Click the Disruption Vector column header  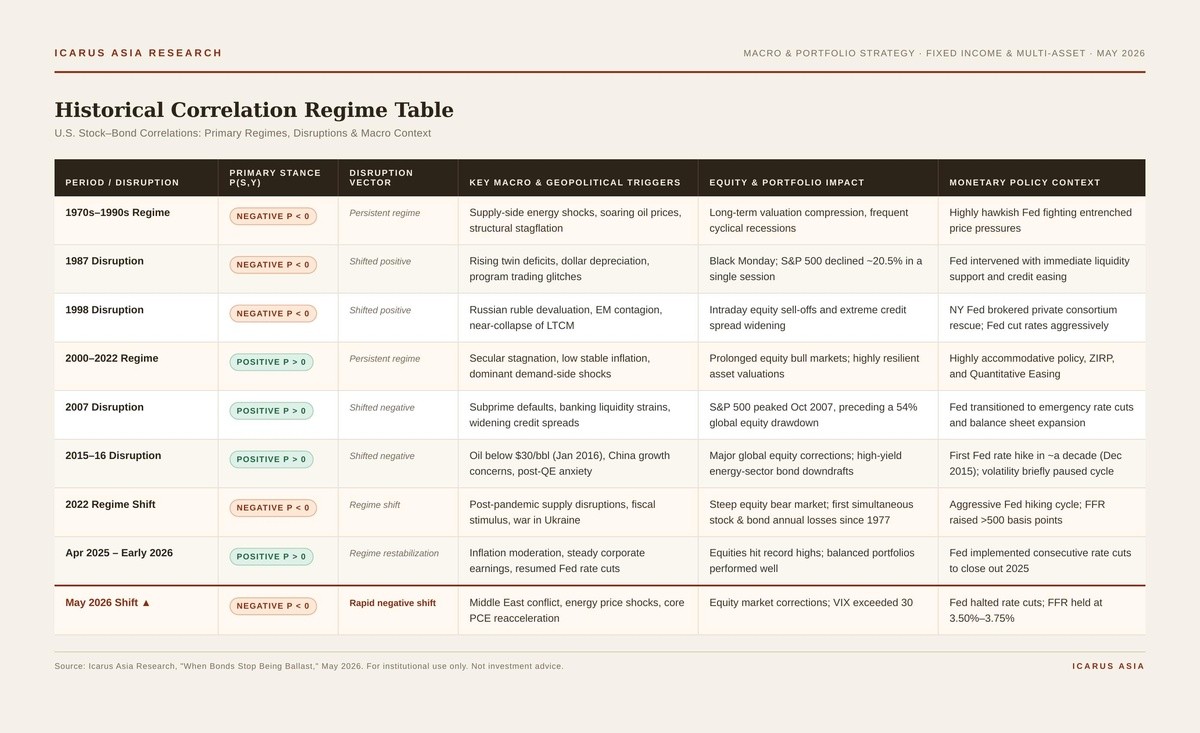click(x=381, y=178)
